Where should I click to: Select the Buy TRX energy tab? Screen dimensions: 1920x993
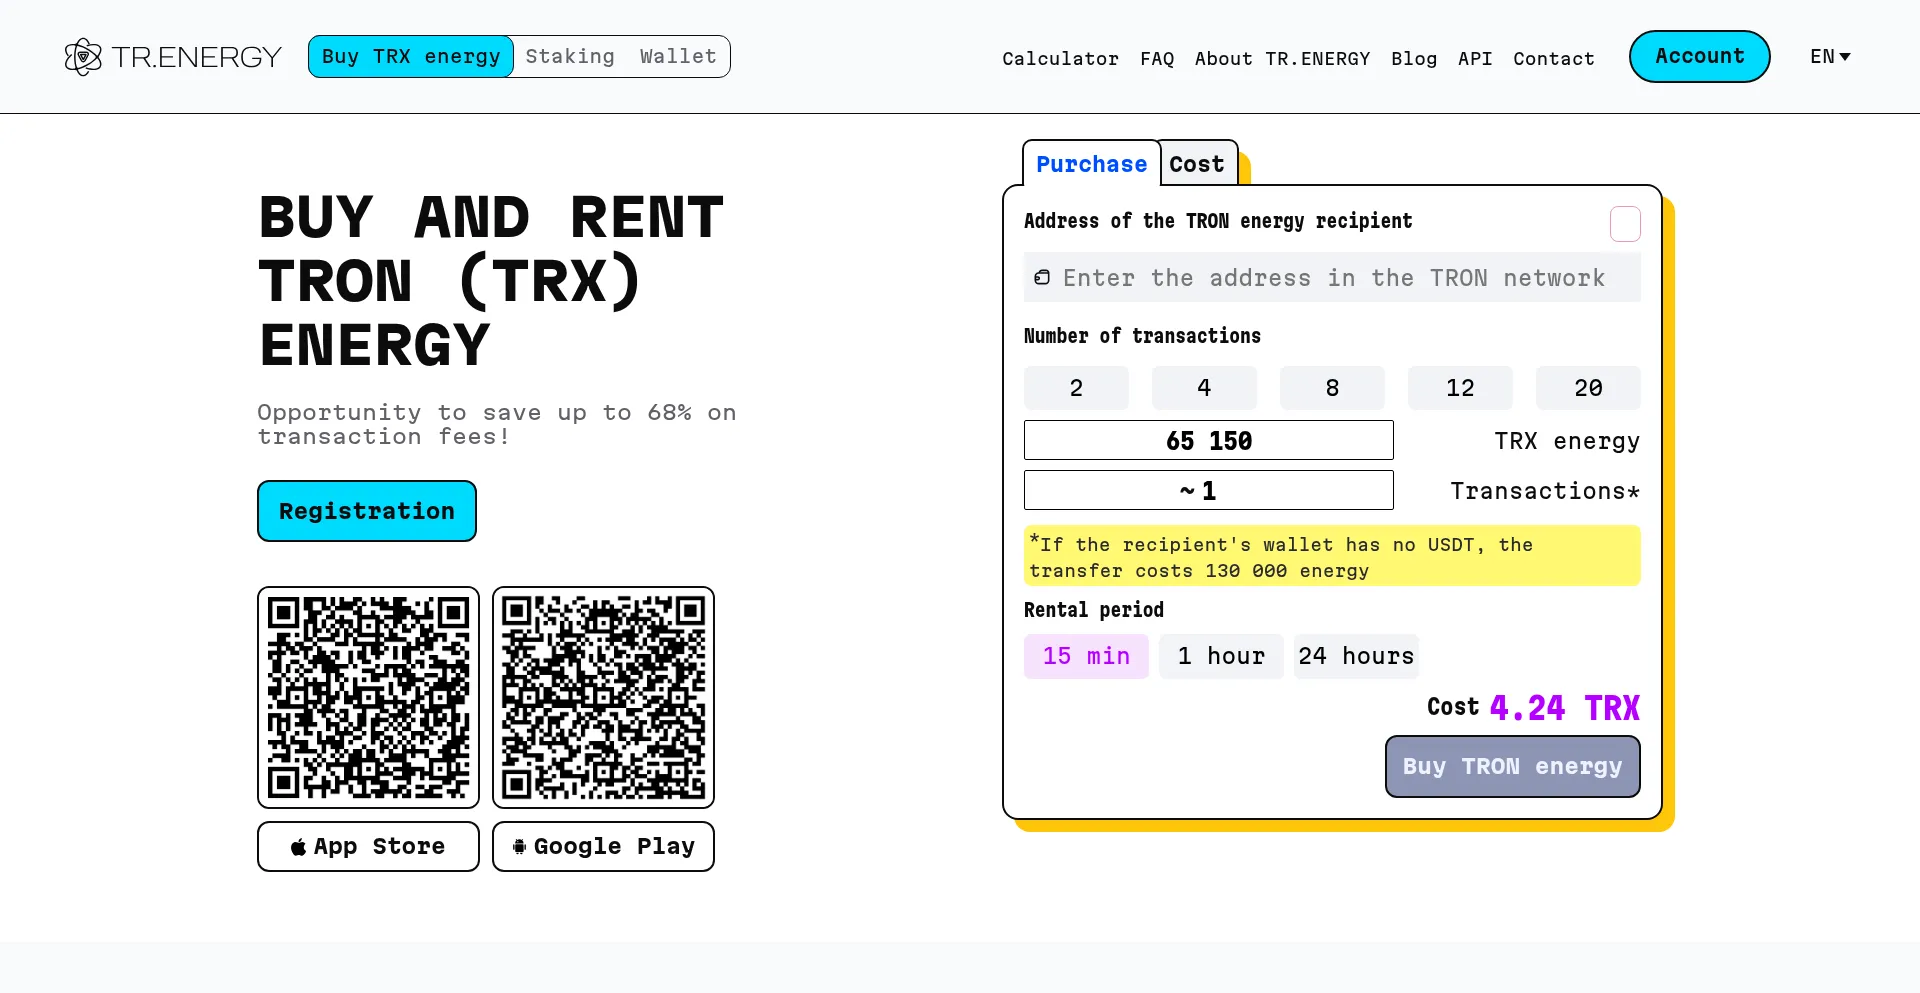click(411, 56)
